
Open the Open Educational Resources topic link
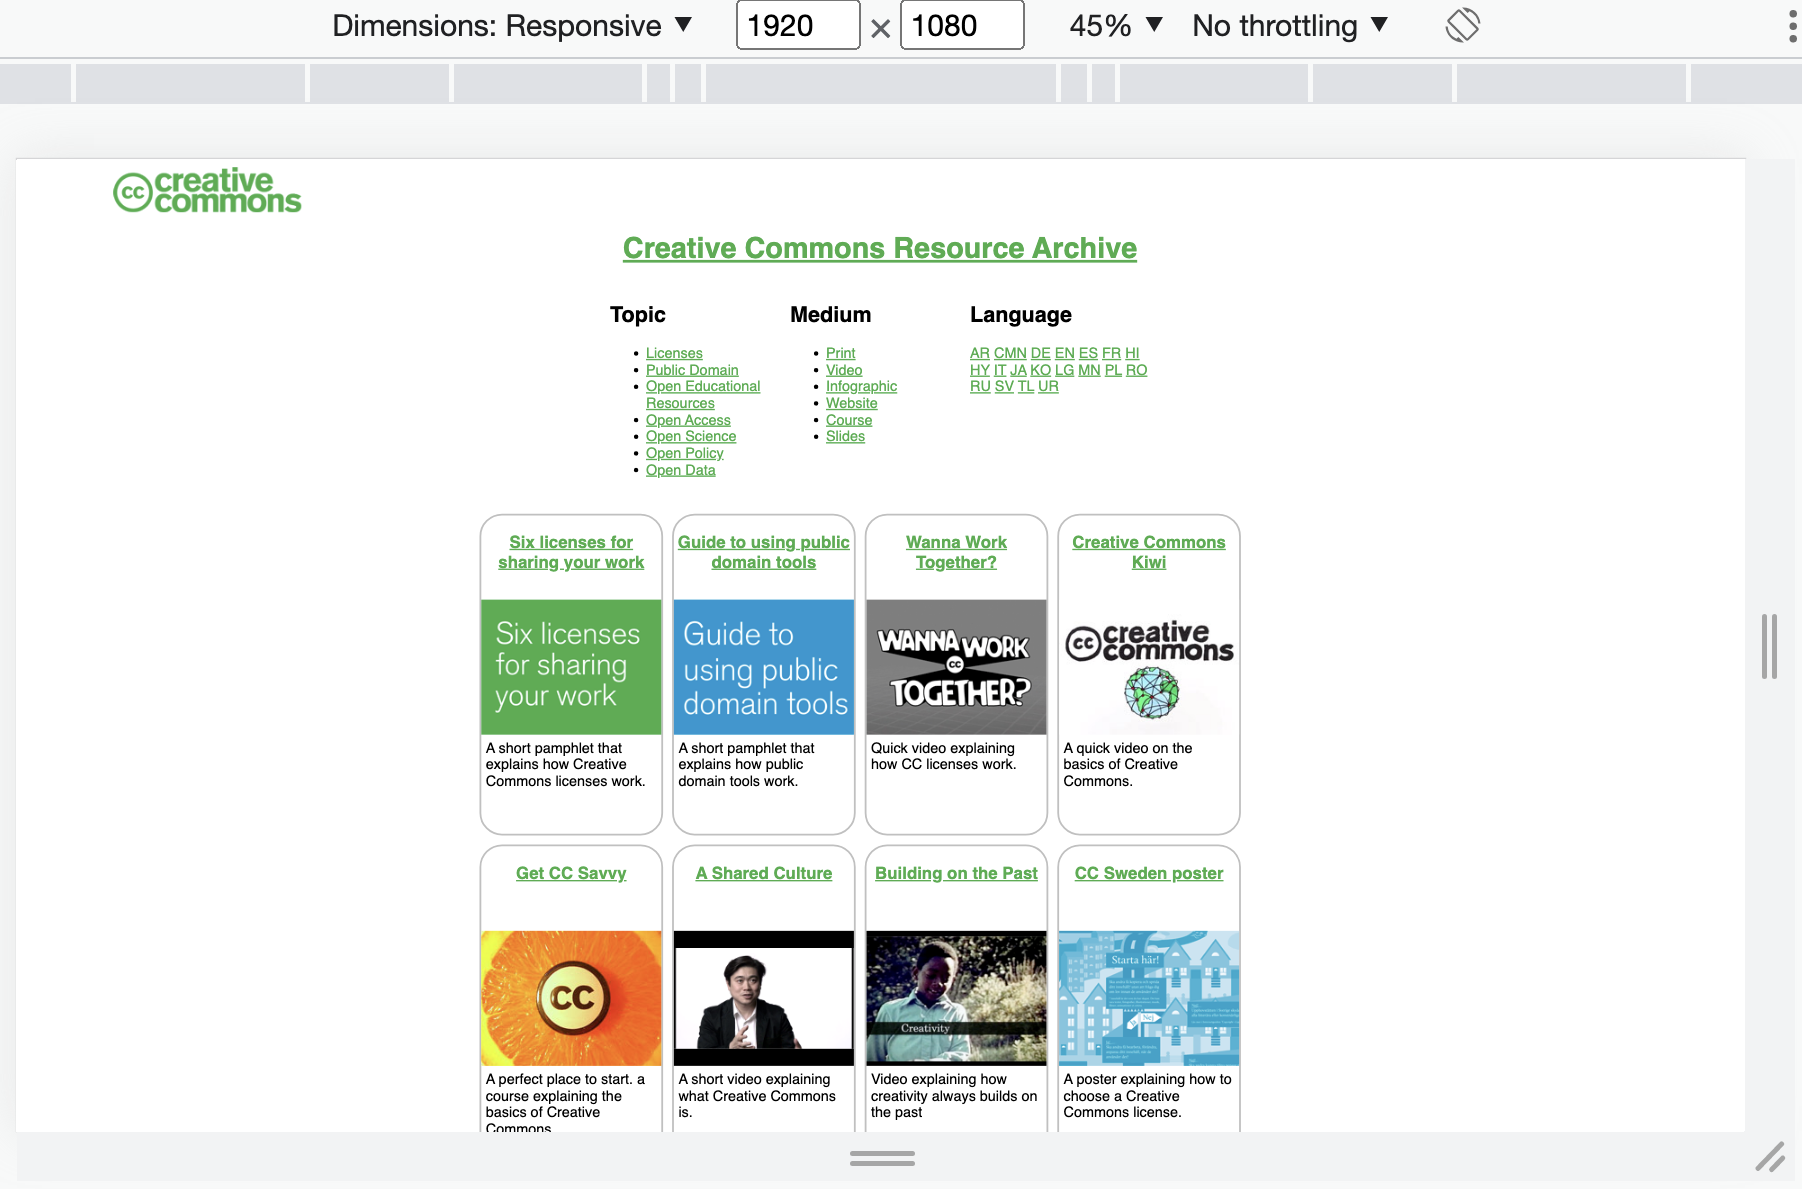click(x=703, y=395)
